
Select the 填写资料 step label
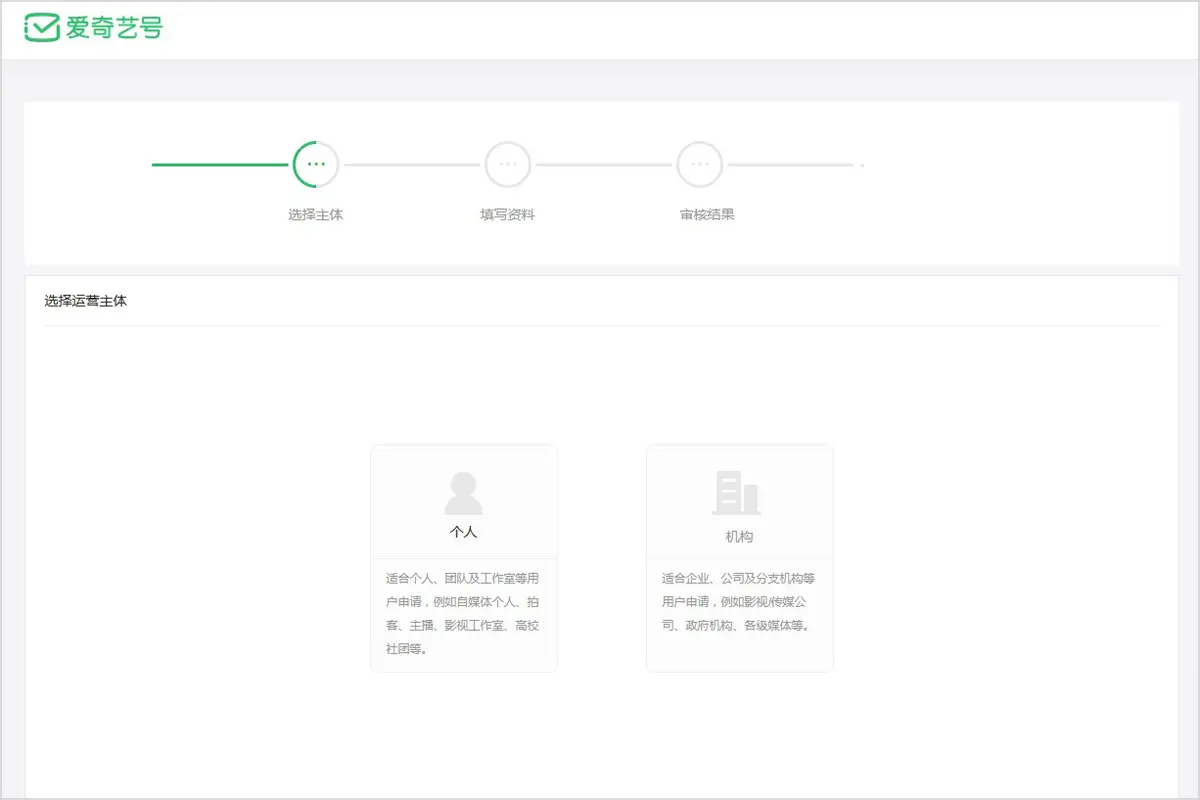pyautogui.click(x=508, y=214)
